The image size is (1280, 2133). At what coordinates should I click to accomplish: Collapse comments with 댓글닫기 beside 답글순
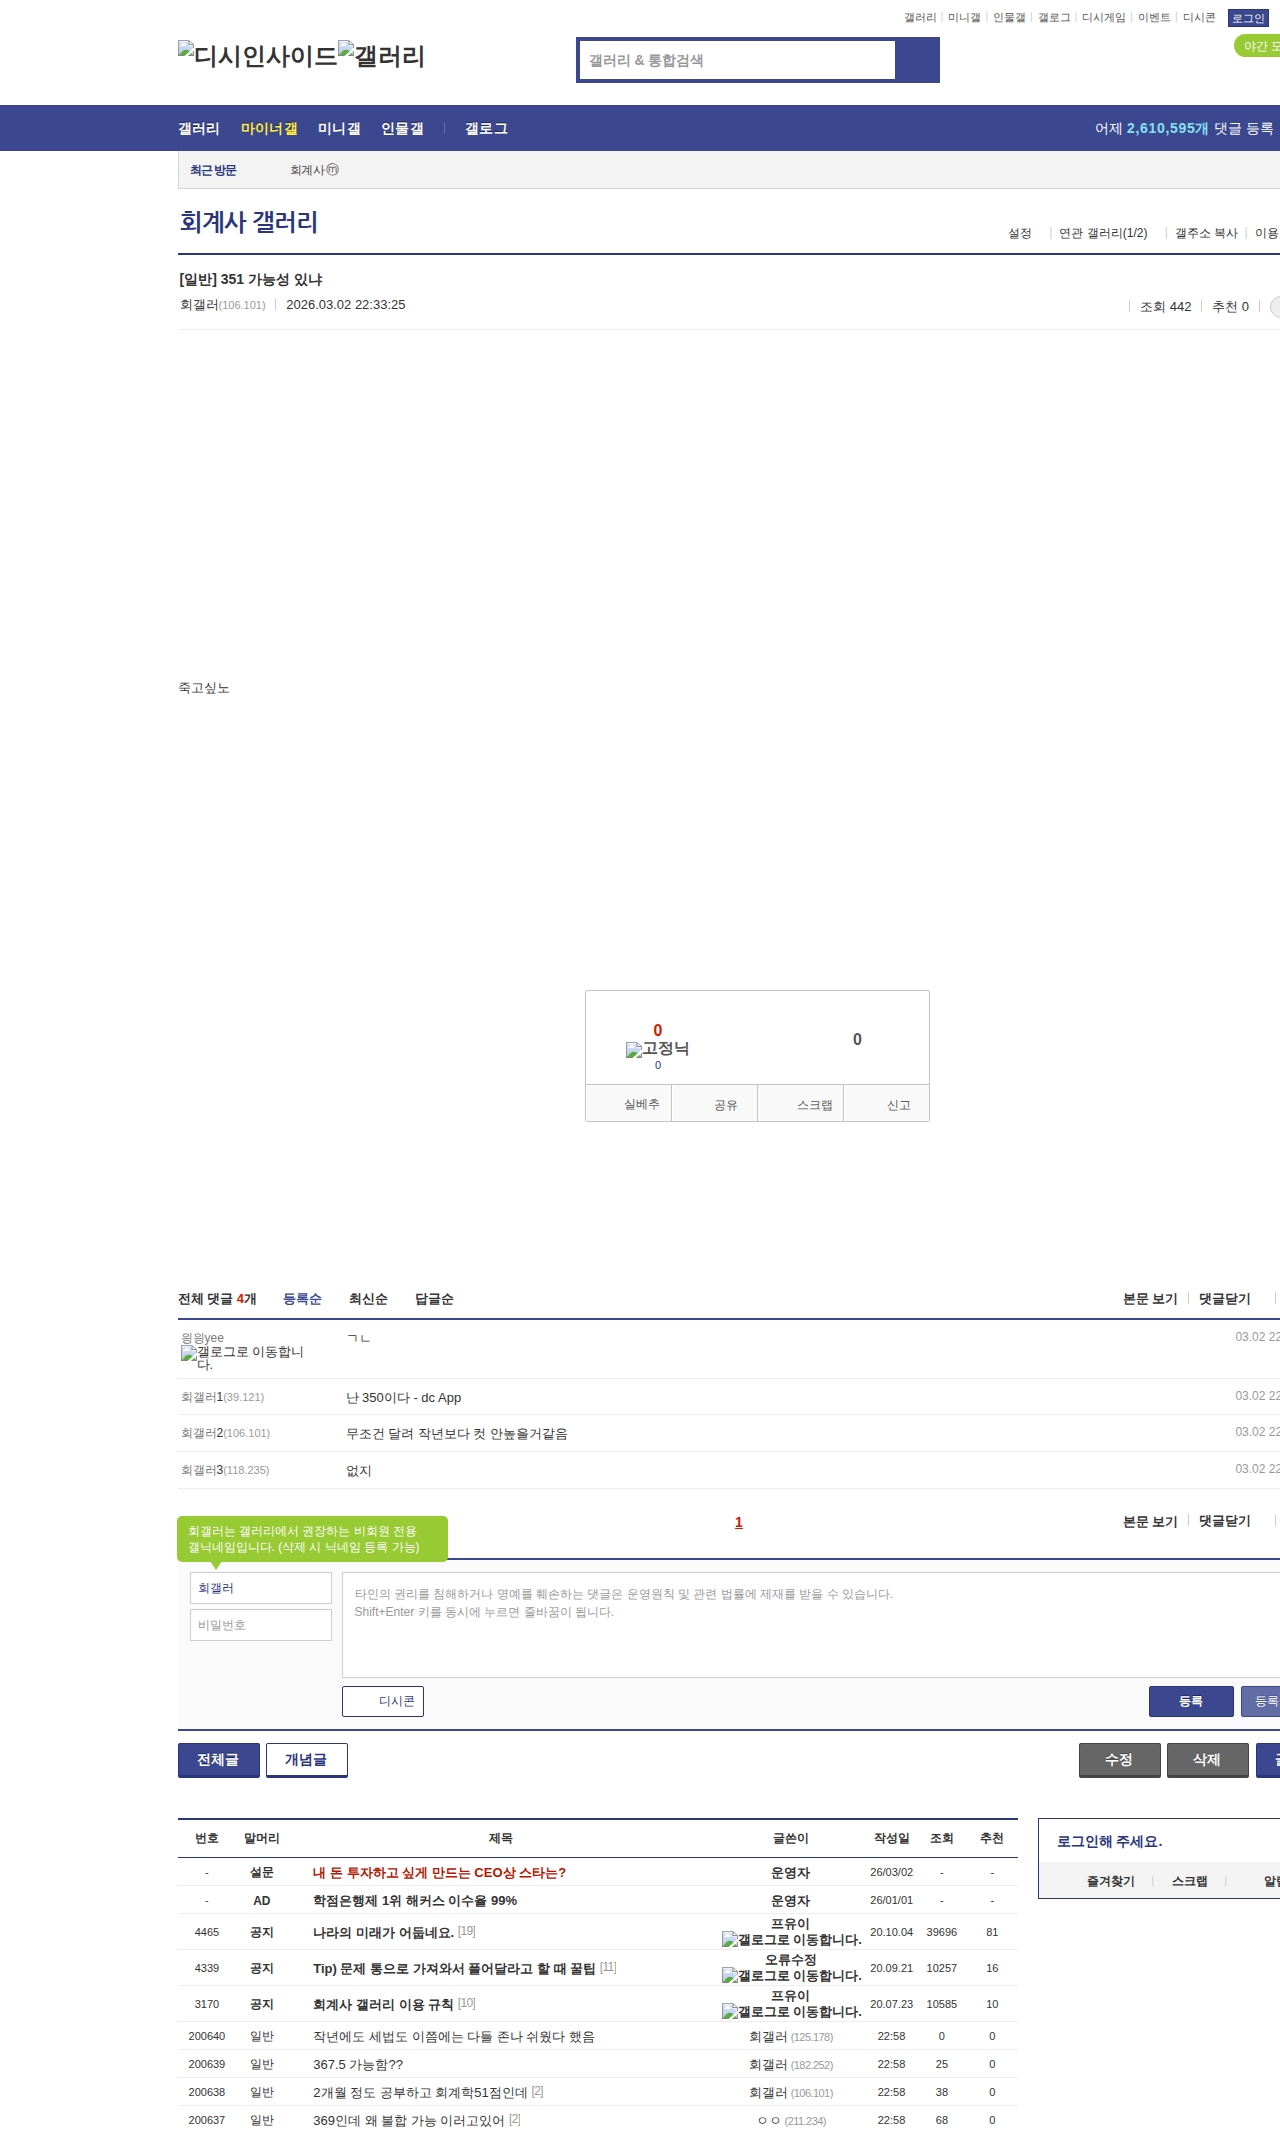[1225, 1298]
